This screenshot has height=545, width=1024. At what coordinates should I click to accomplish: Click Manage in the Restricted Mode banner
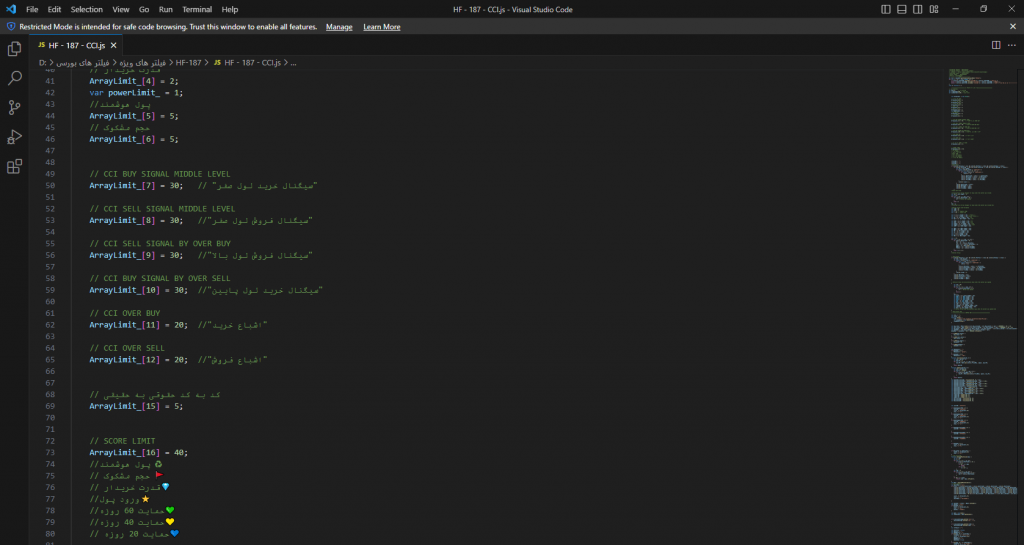pyautogui.click(x=339, y=27)
